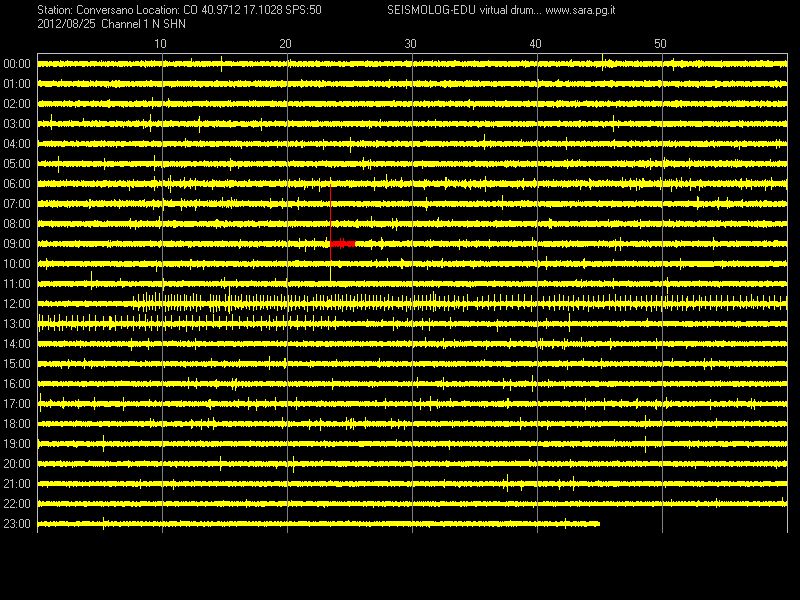This screenshot has height=600, width=800.
Task: Click the 23:00 hour row label
Action: (17, 524)
